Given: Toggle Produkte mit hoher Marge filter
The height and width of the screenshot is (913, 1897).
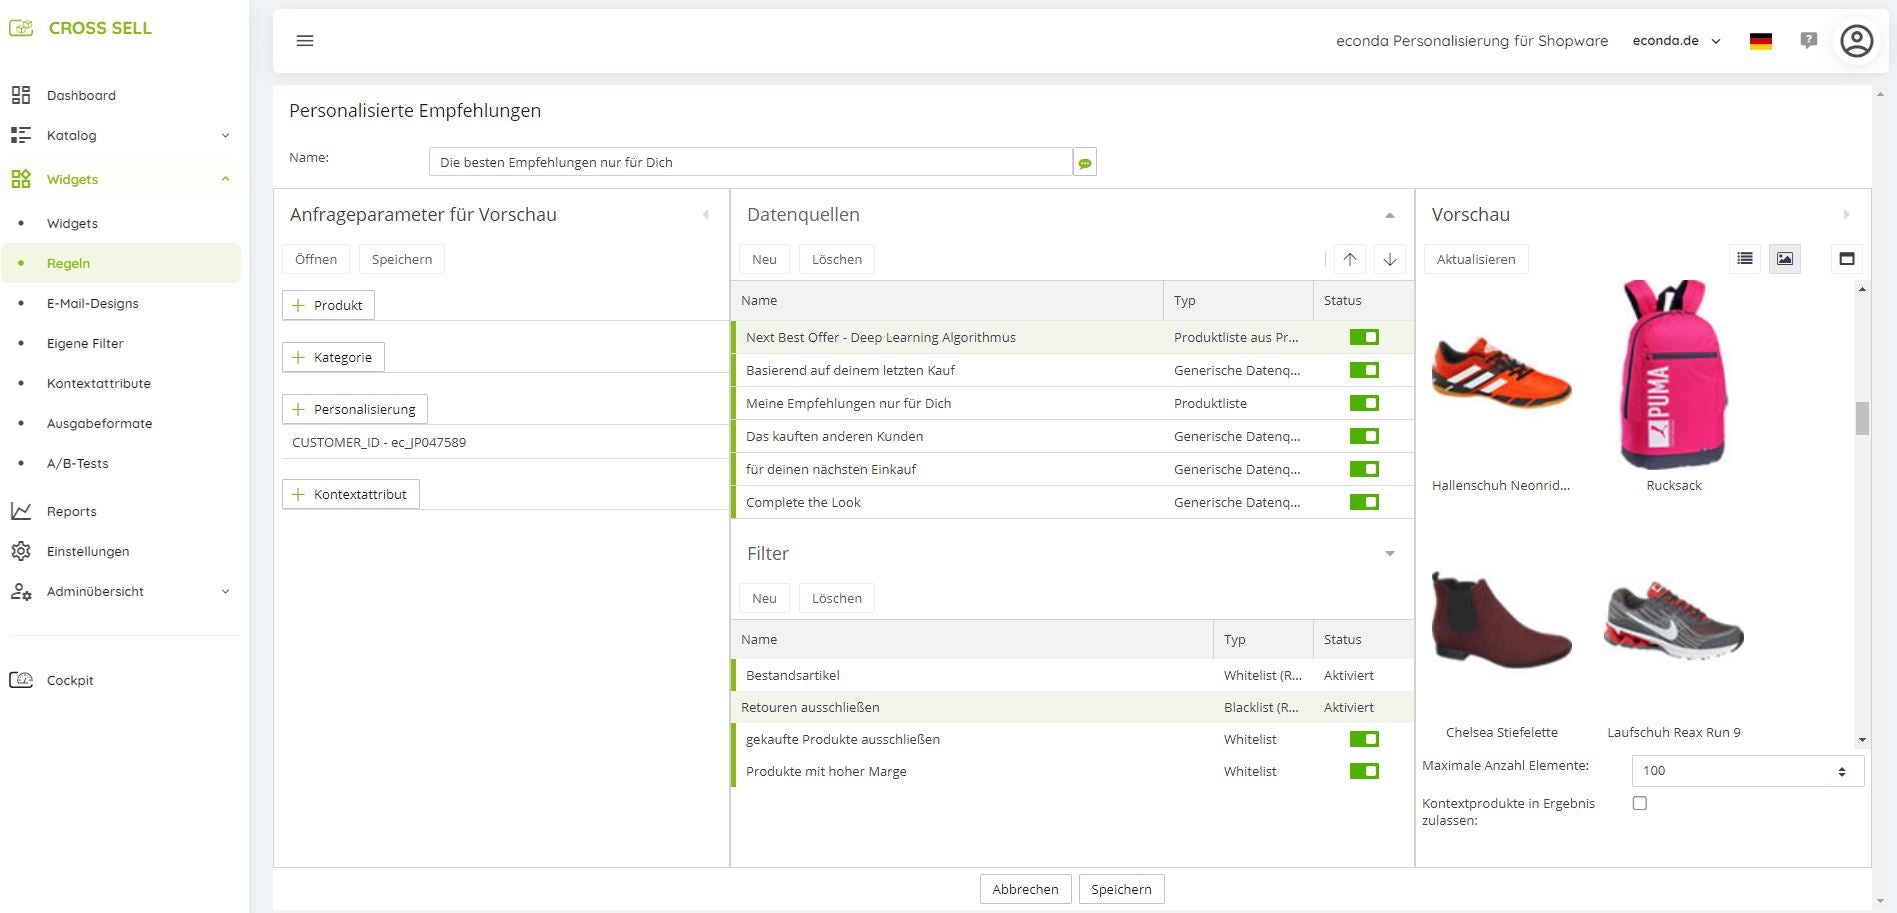Looking at the screenshot, I should pyautogui.click(x=1364, y=771).
